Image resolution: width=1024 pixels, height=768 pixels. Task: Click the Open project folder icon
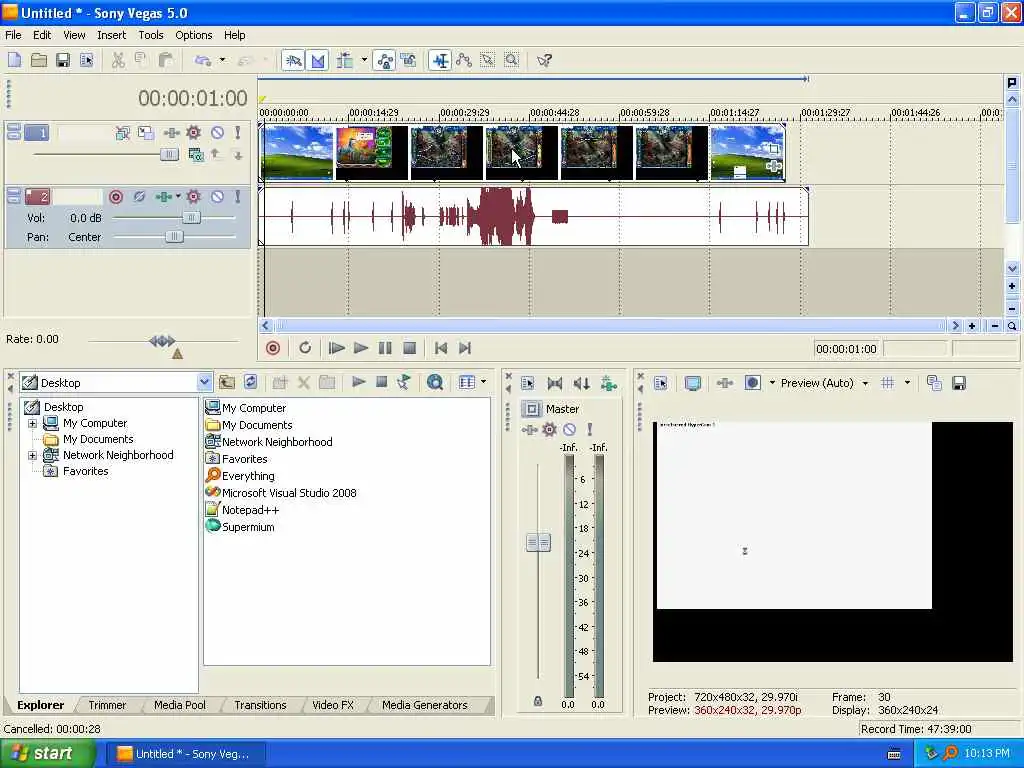(39, 61)
